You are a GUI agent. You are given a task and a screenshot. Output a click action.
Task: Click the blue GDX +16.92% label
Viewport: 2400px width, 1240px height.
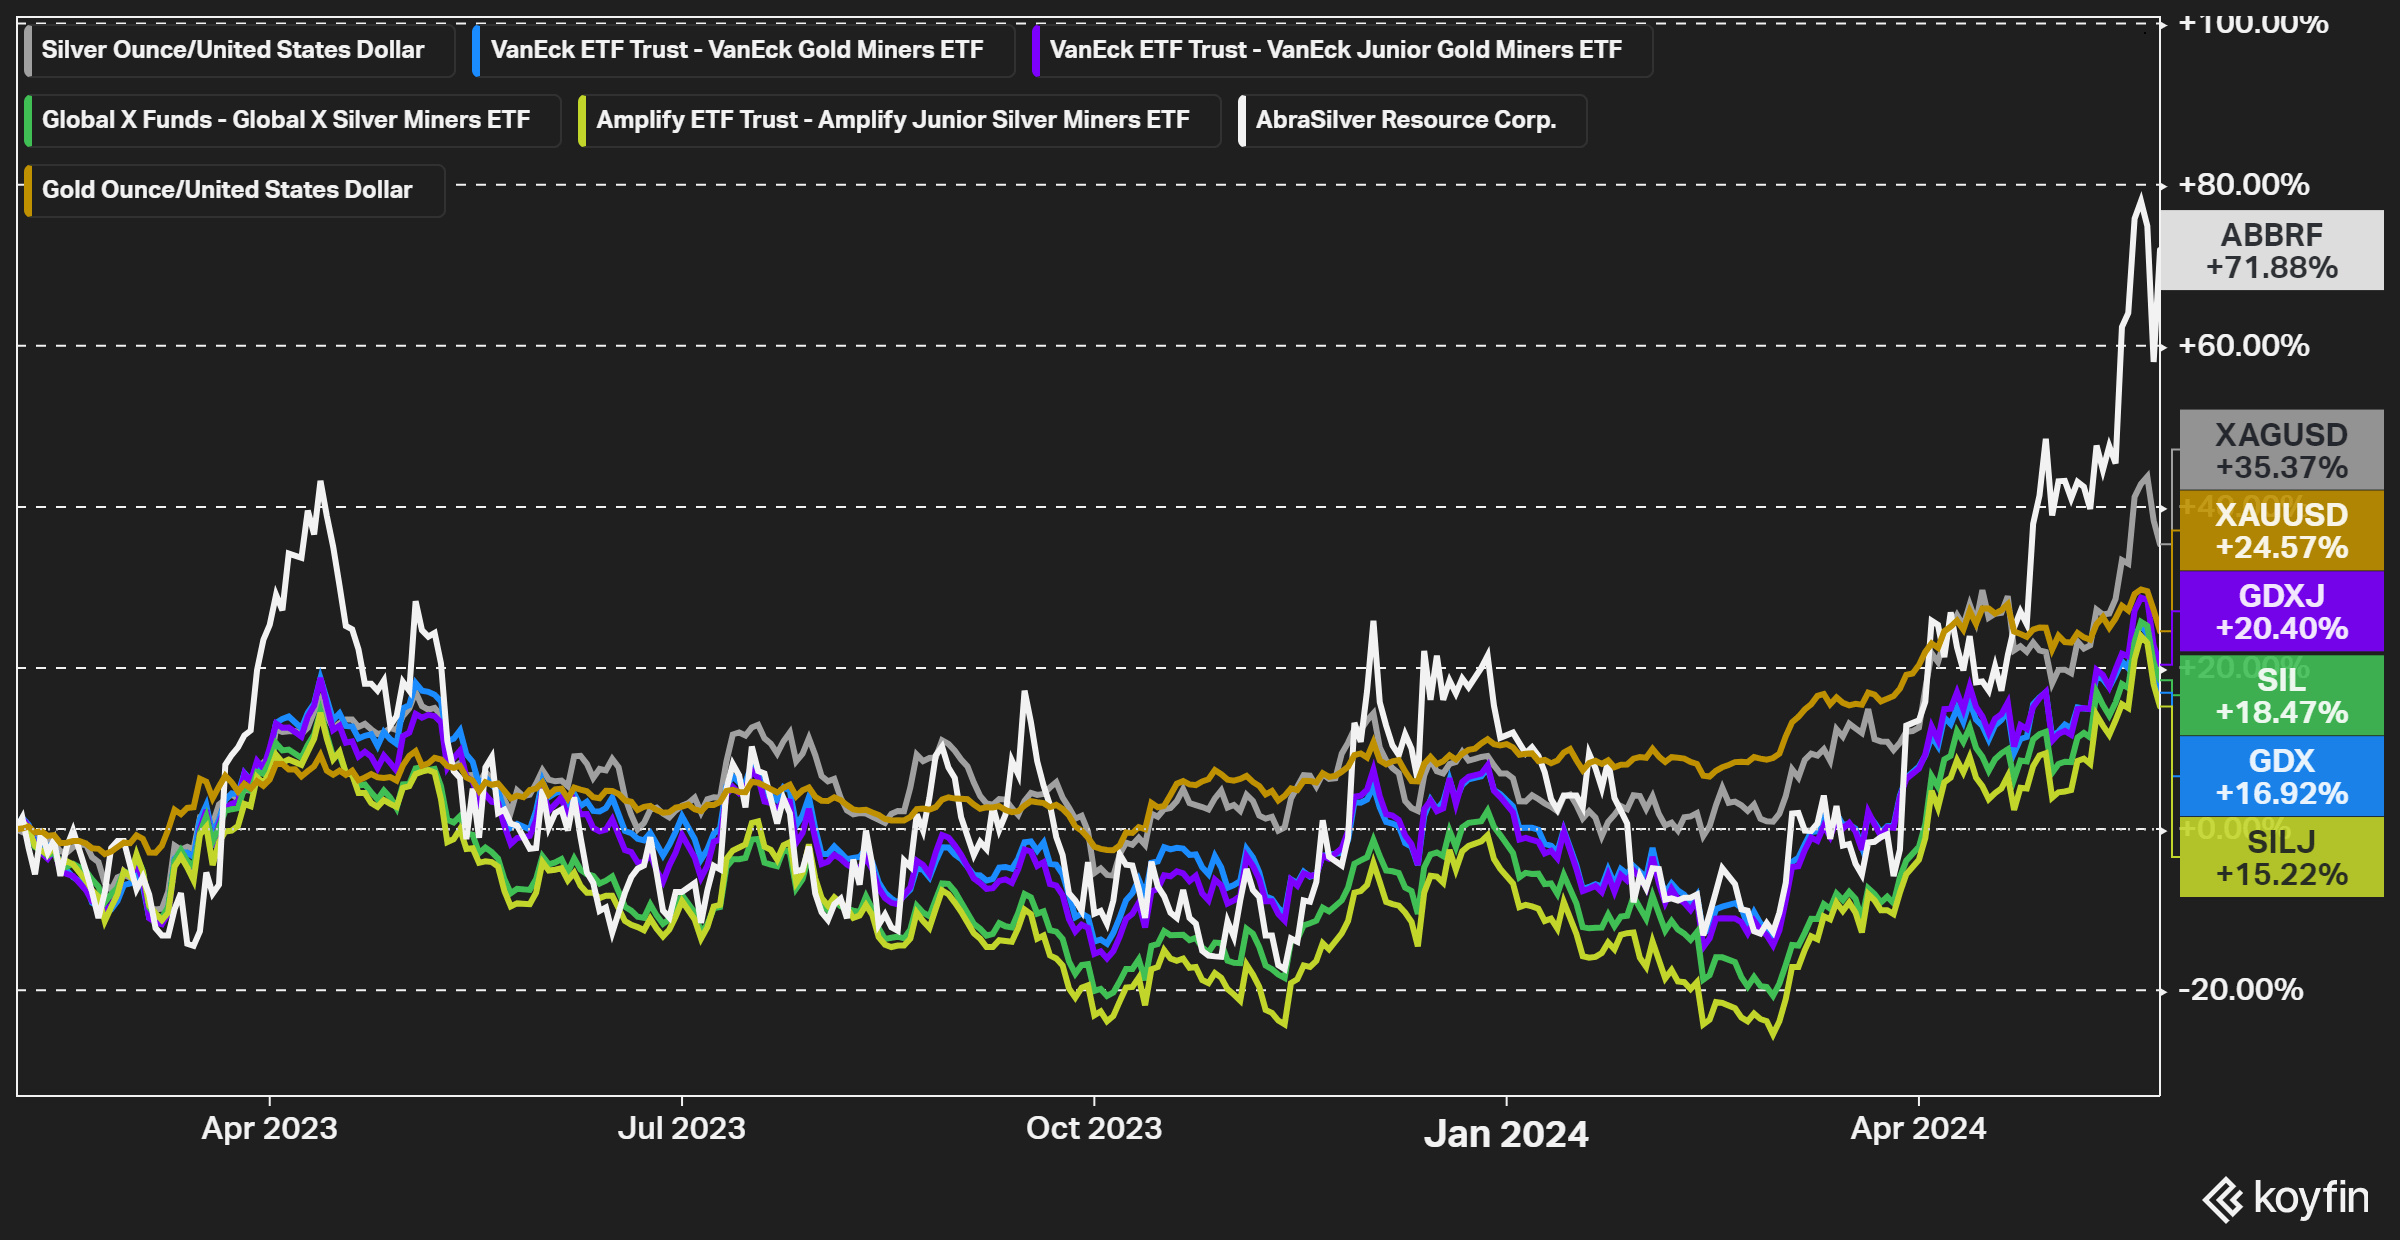2281,776
